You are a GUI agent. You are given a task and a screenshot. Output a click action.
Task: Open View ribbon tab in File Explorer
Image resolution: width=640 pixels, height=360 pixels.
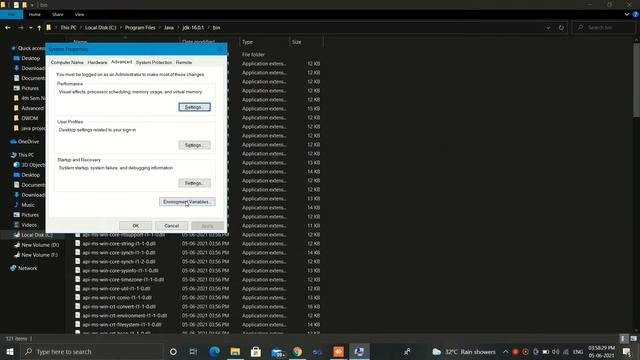click(79, 14)
